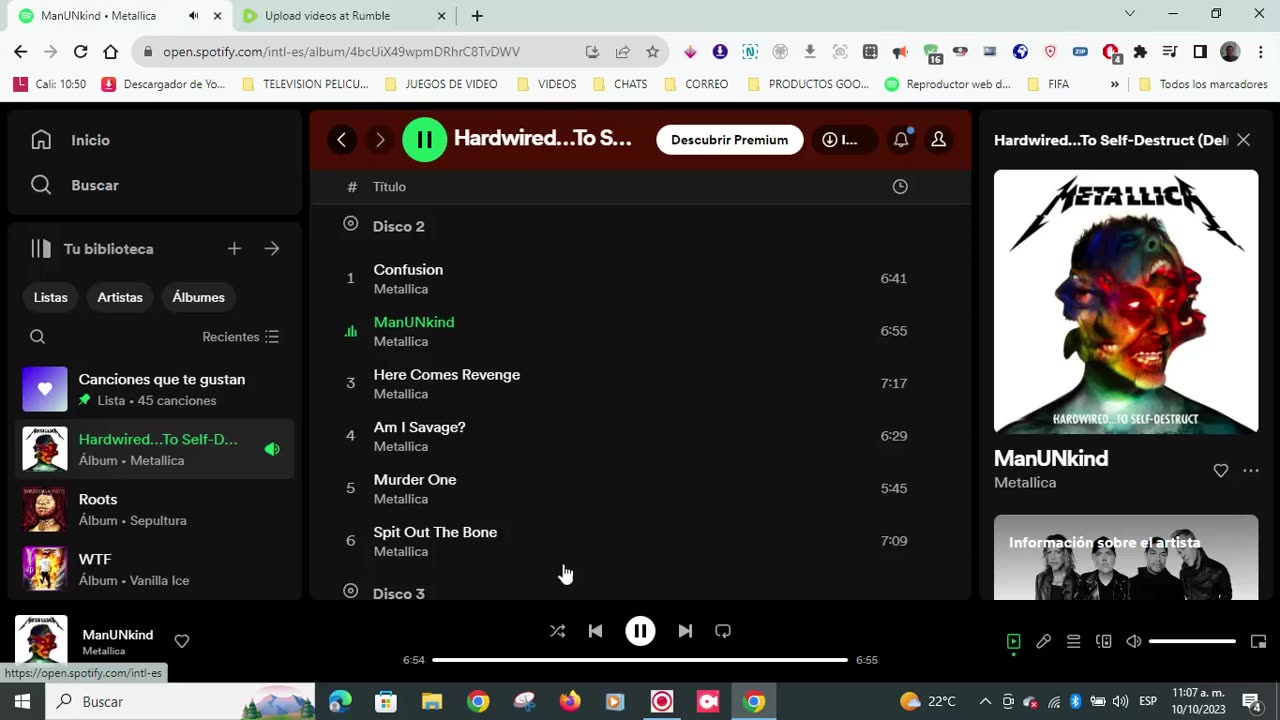
Task: Open Información sobre el artista card
Action: coord(1126,557)
